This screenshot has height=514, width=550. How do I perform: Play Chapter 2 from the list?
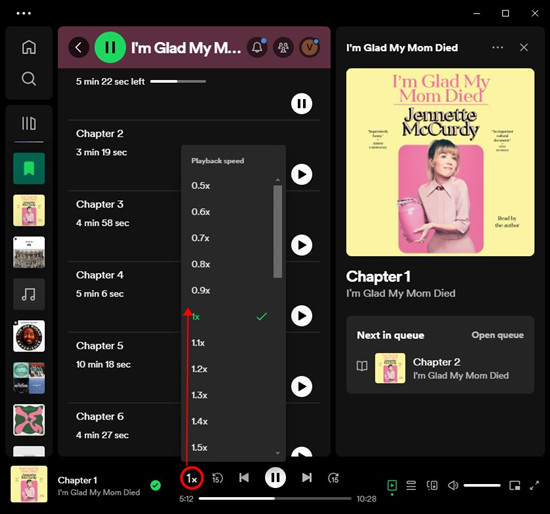pyautogui.click(x=301, y=174)
